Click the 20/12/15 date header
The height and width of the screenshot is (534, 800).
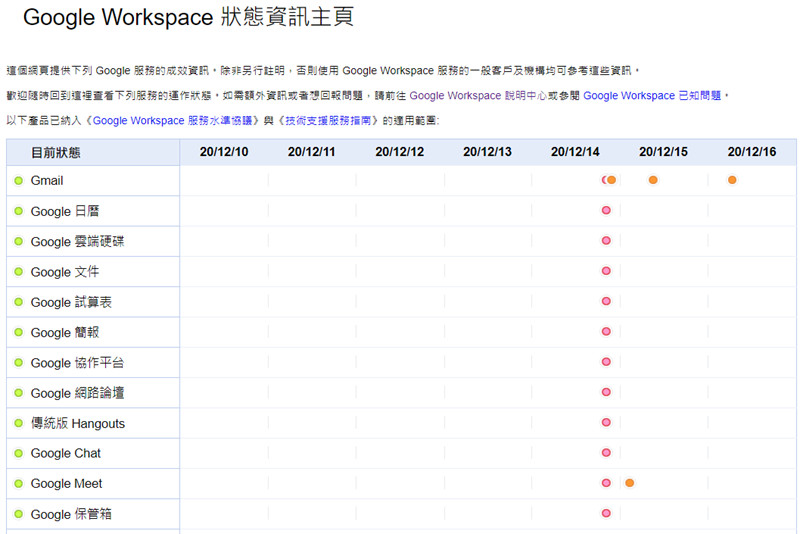click(x=663, y=152)
